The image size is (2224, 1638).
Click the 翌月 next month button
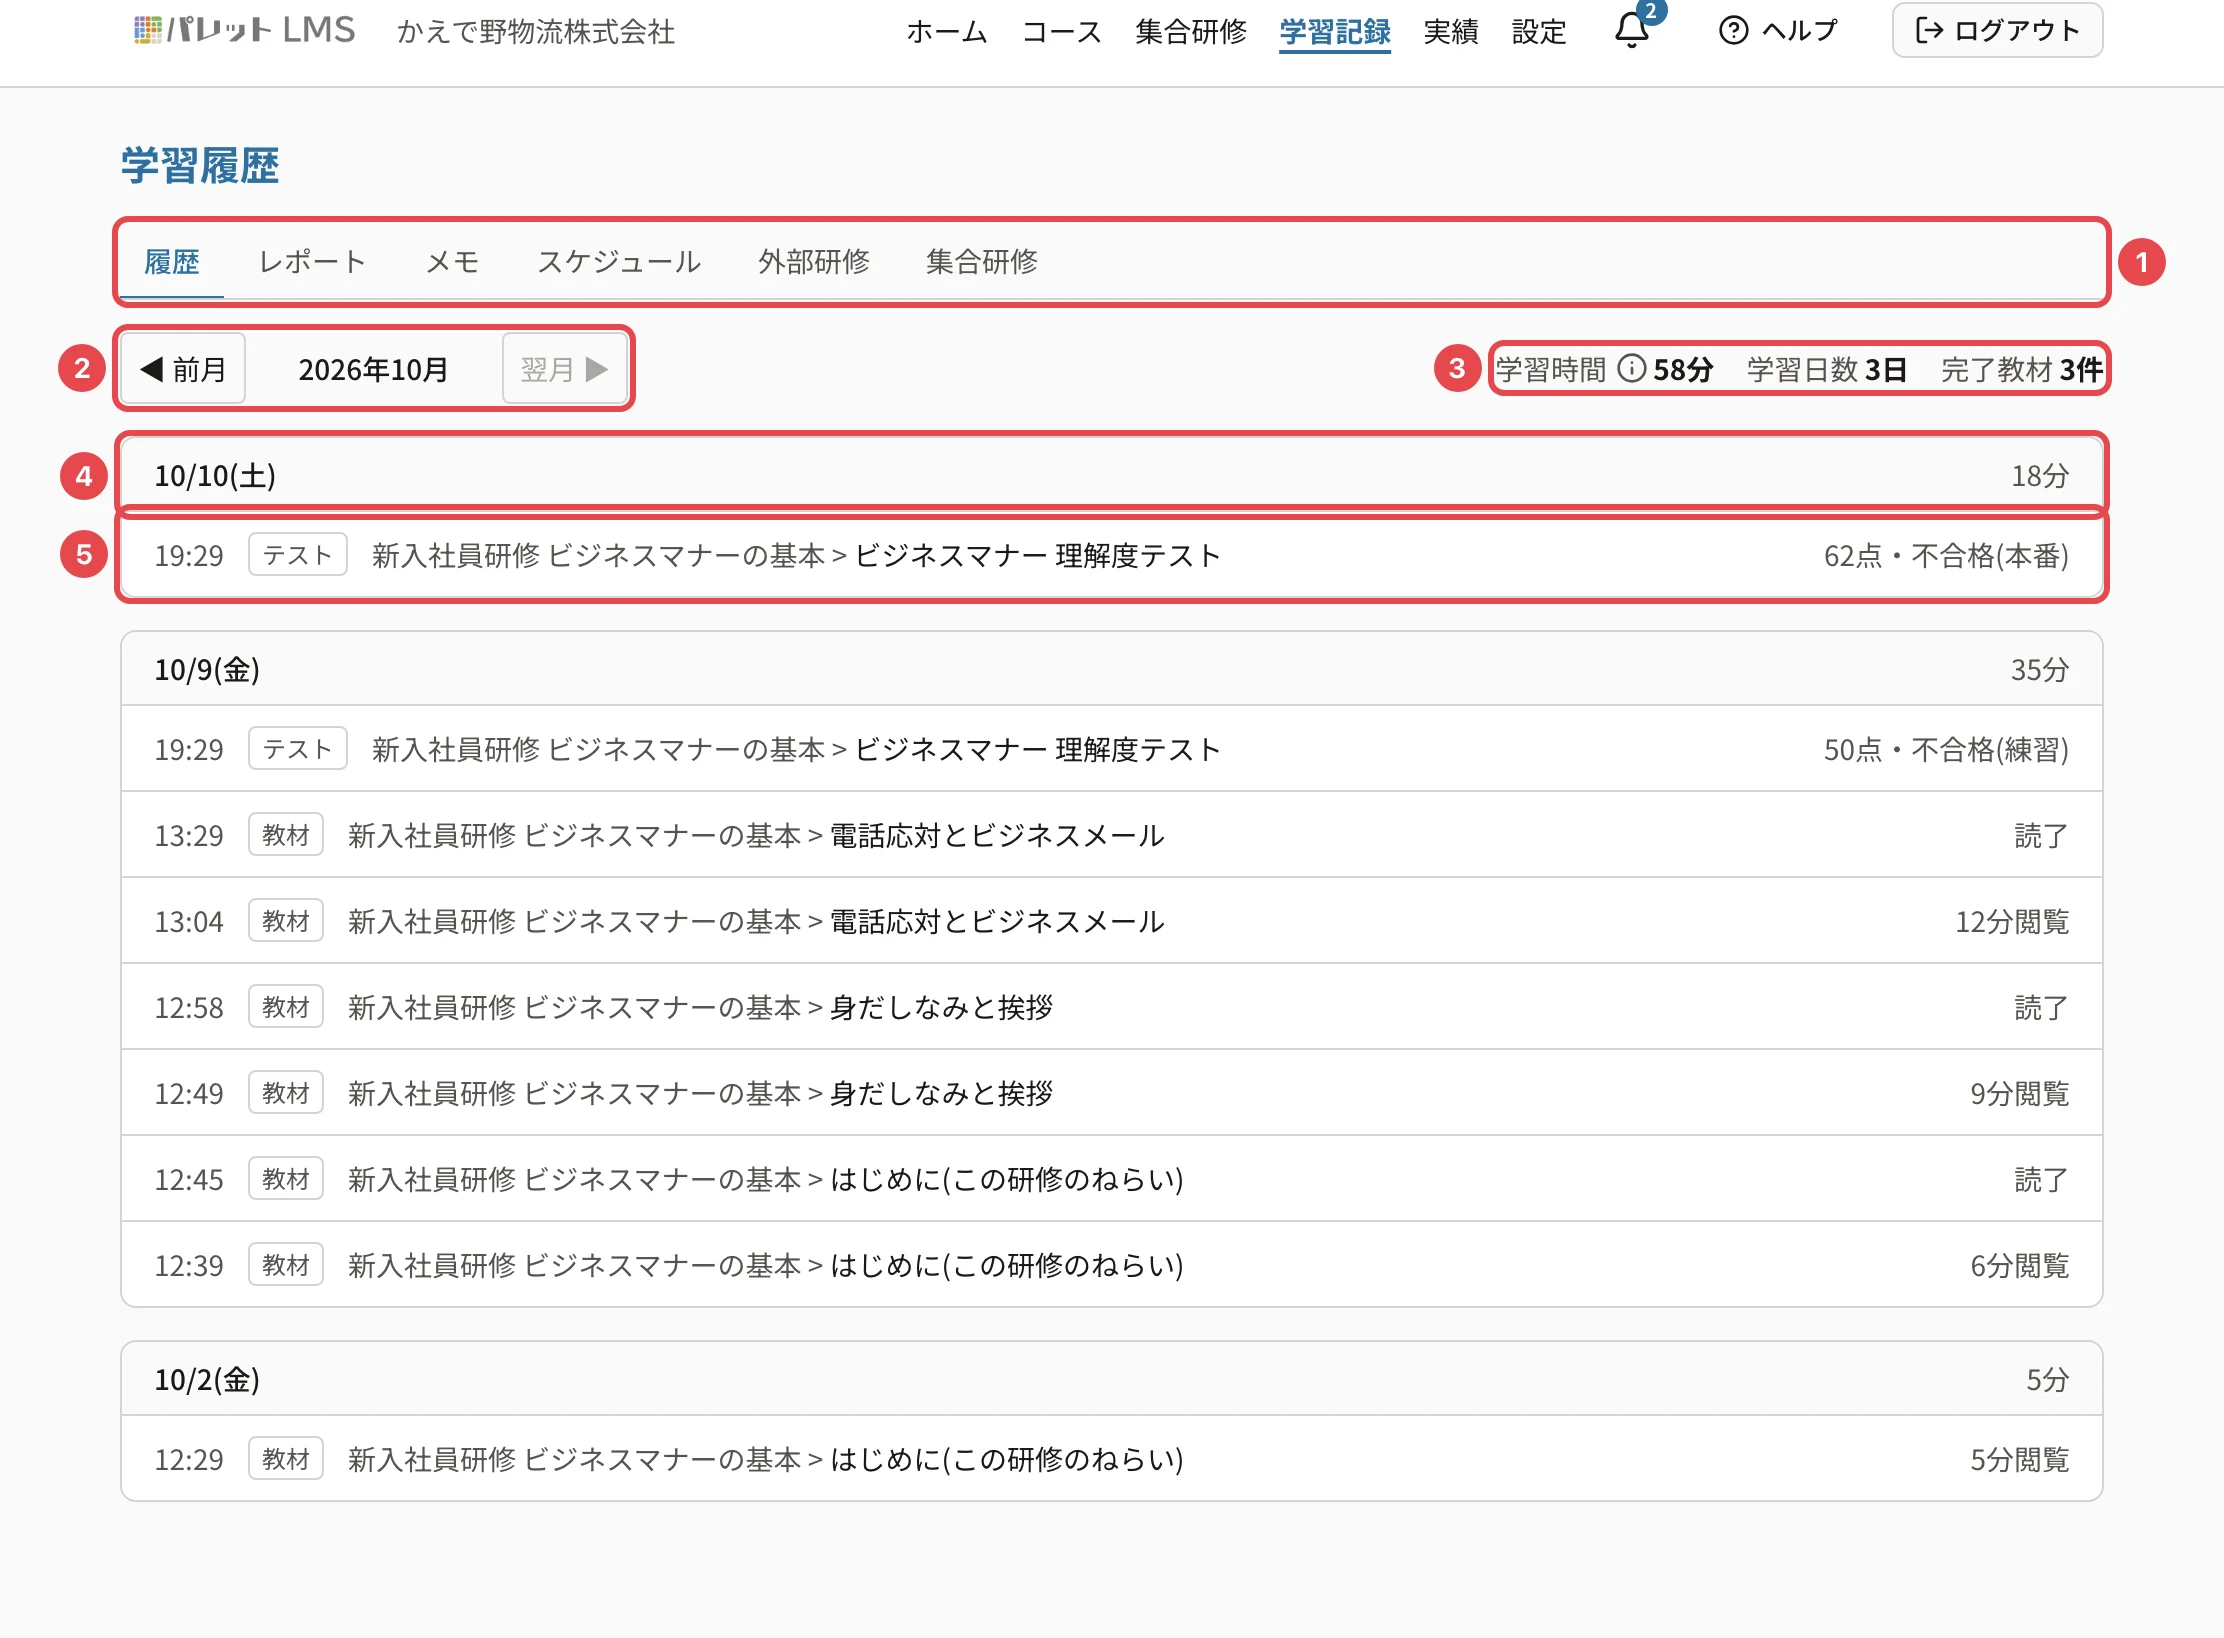click(x=565, y=369)
